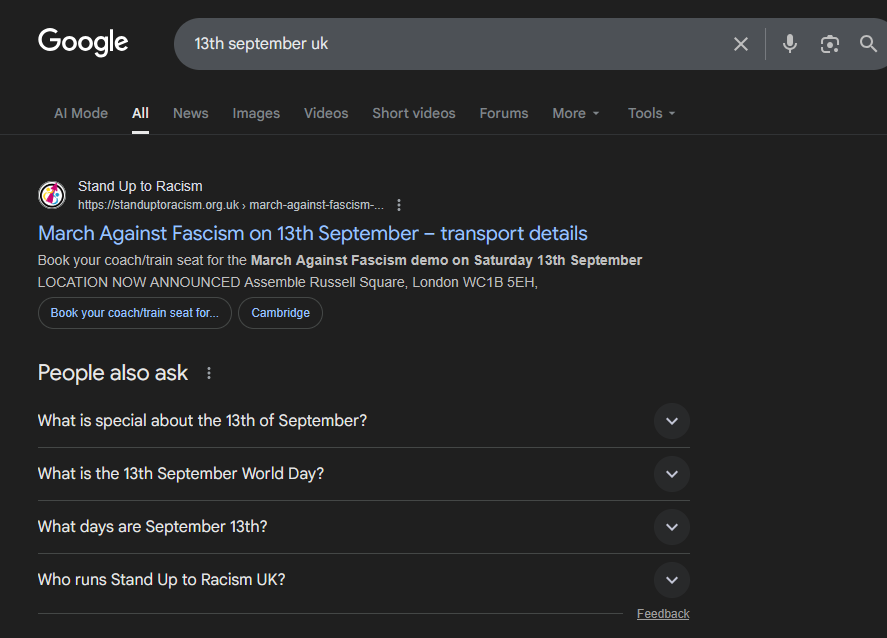Screen dimensions: 887x638
Task: Switch to AI Mode
Action: tap(81, 113)
